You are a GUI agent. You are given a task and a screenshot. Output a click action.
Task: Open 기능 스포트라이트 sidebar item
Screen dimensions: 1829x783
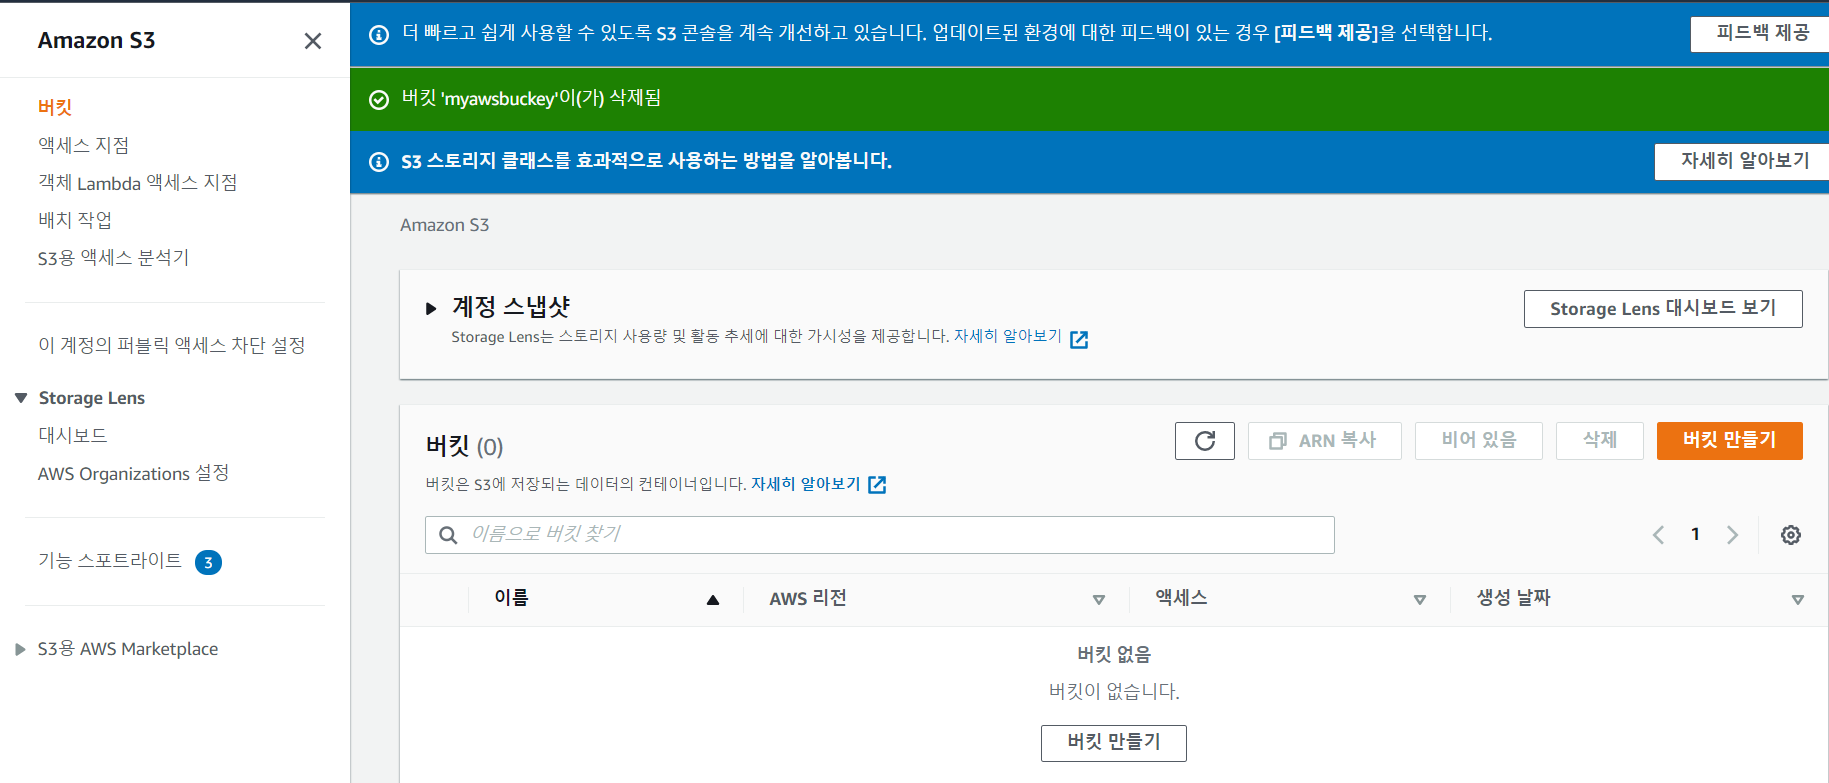click(x=110, y=561)
